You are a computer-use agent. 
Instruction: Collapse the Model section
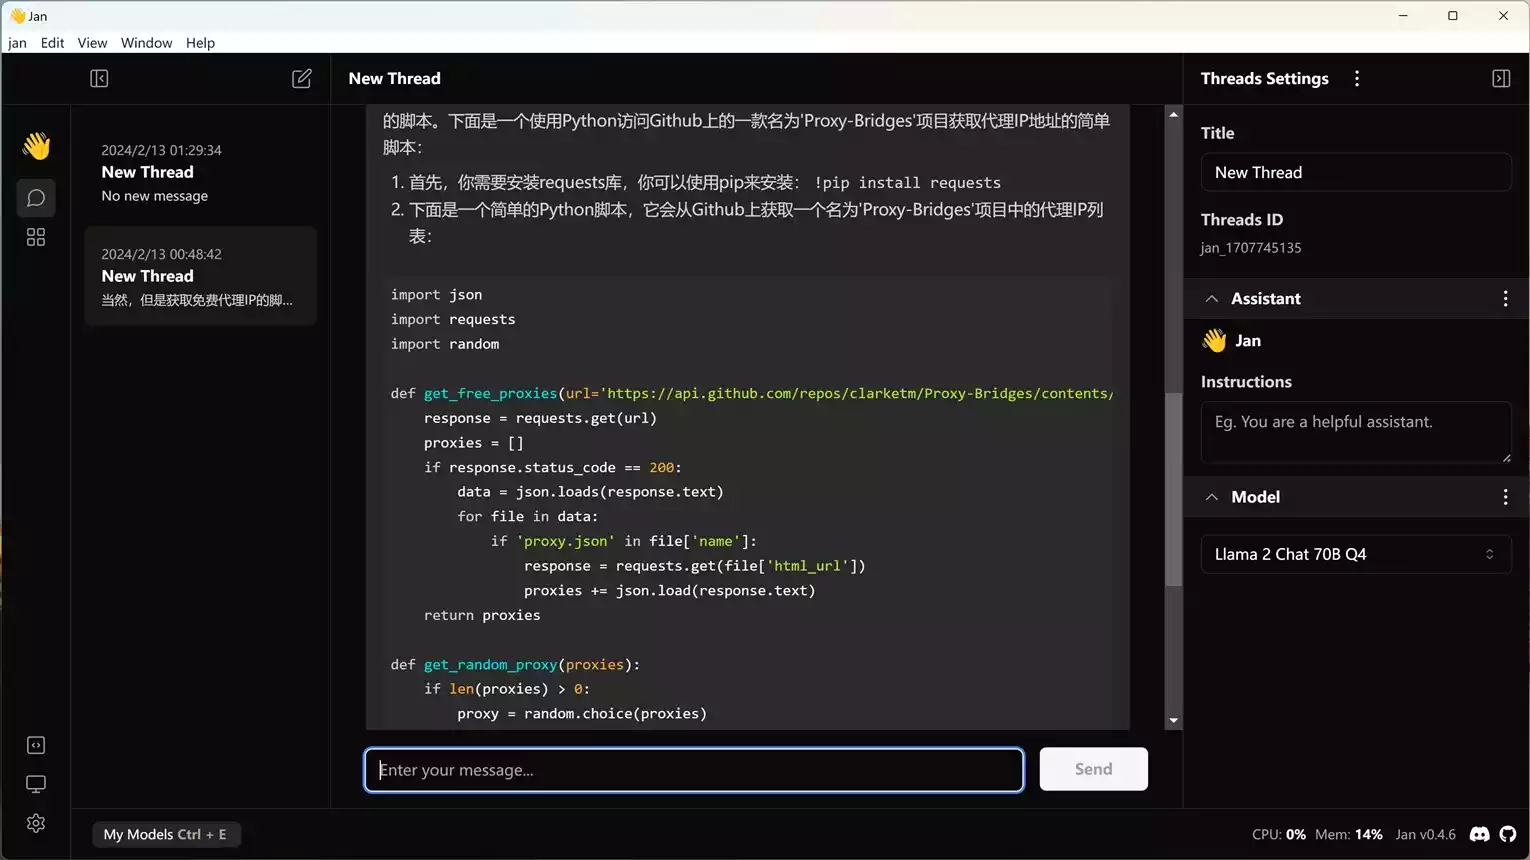pos(1212,497)
